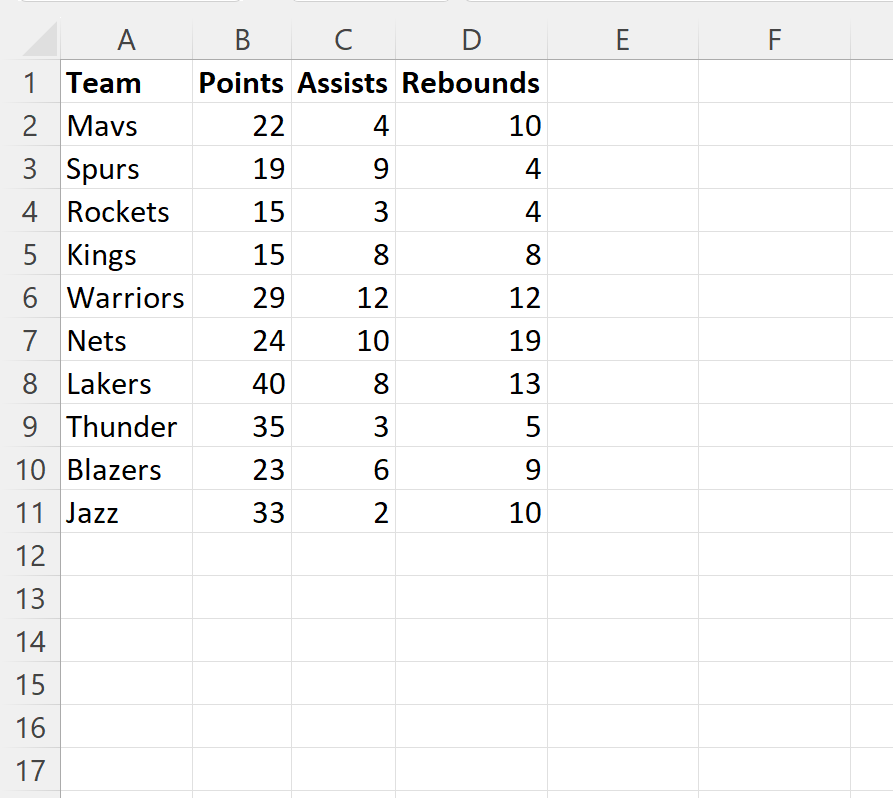Select column F header

(773, 40)
